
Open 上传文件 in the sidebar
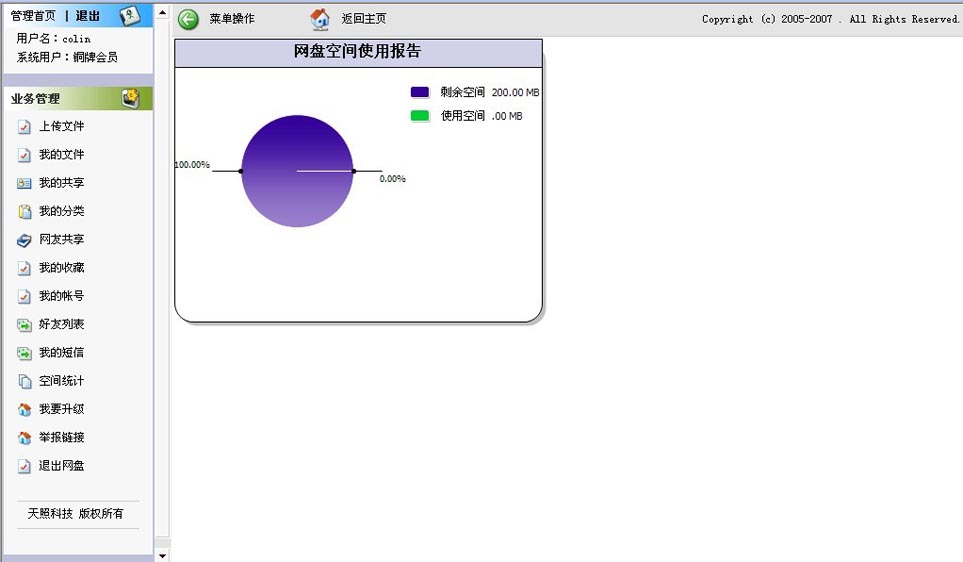[x=61, y=126]
